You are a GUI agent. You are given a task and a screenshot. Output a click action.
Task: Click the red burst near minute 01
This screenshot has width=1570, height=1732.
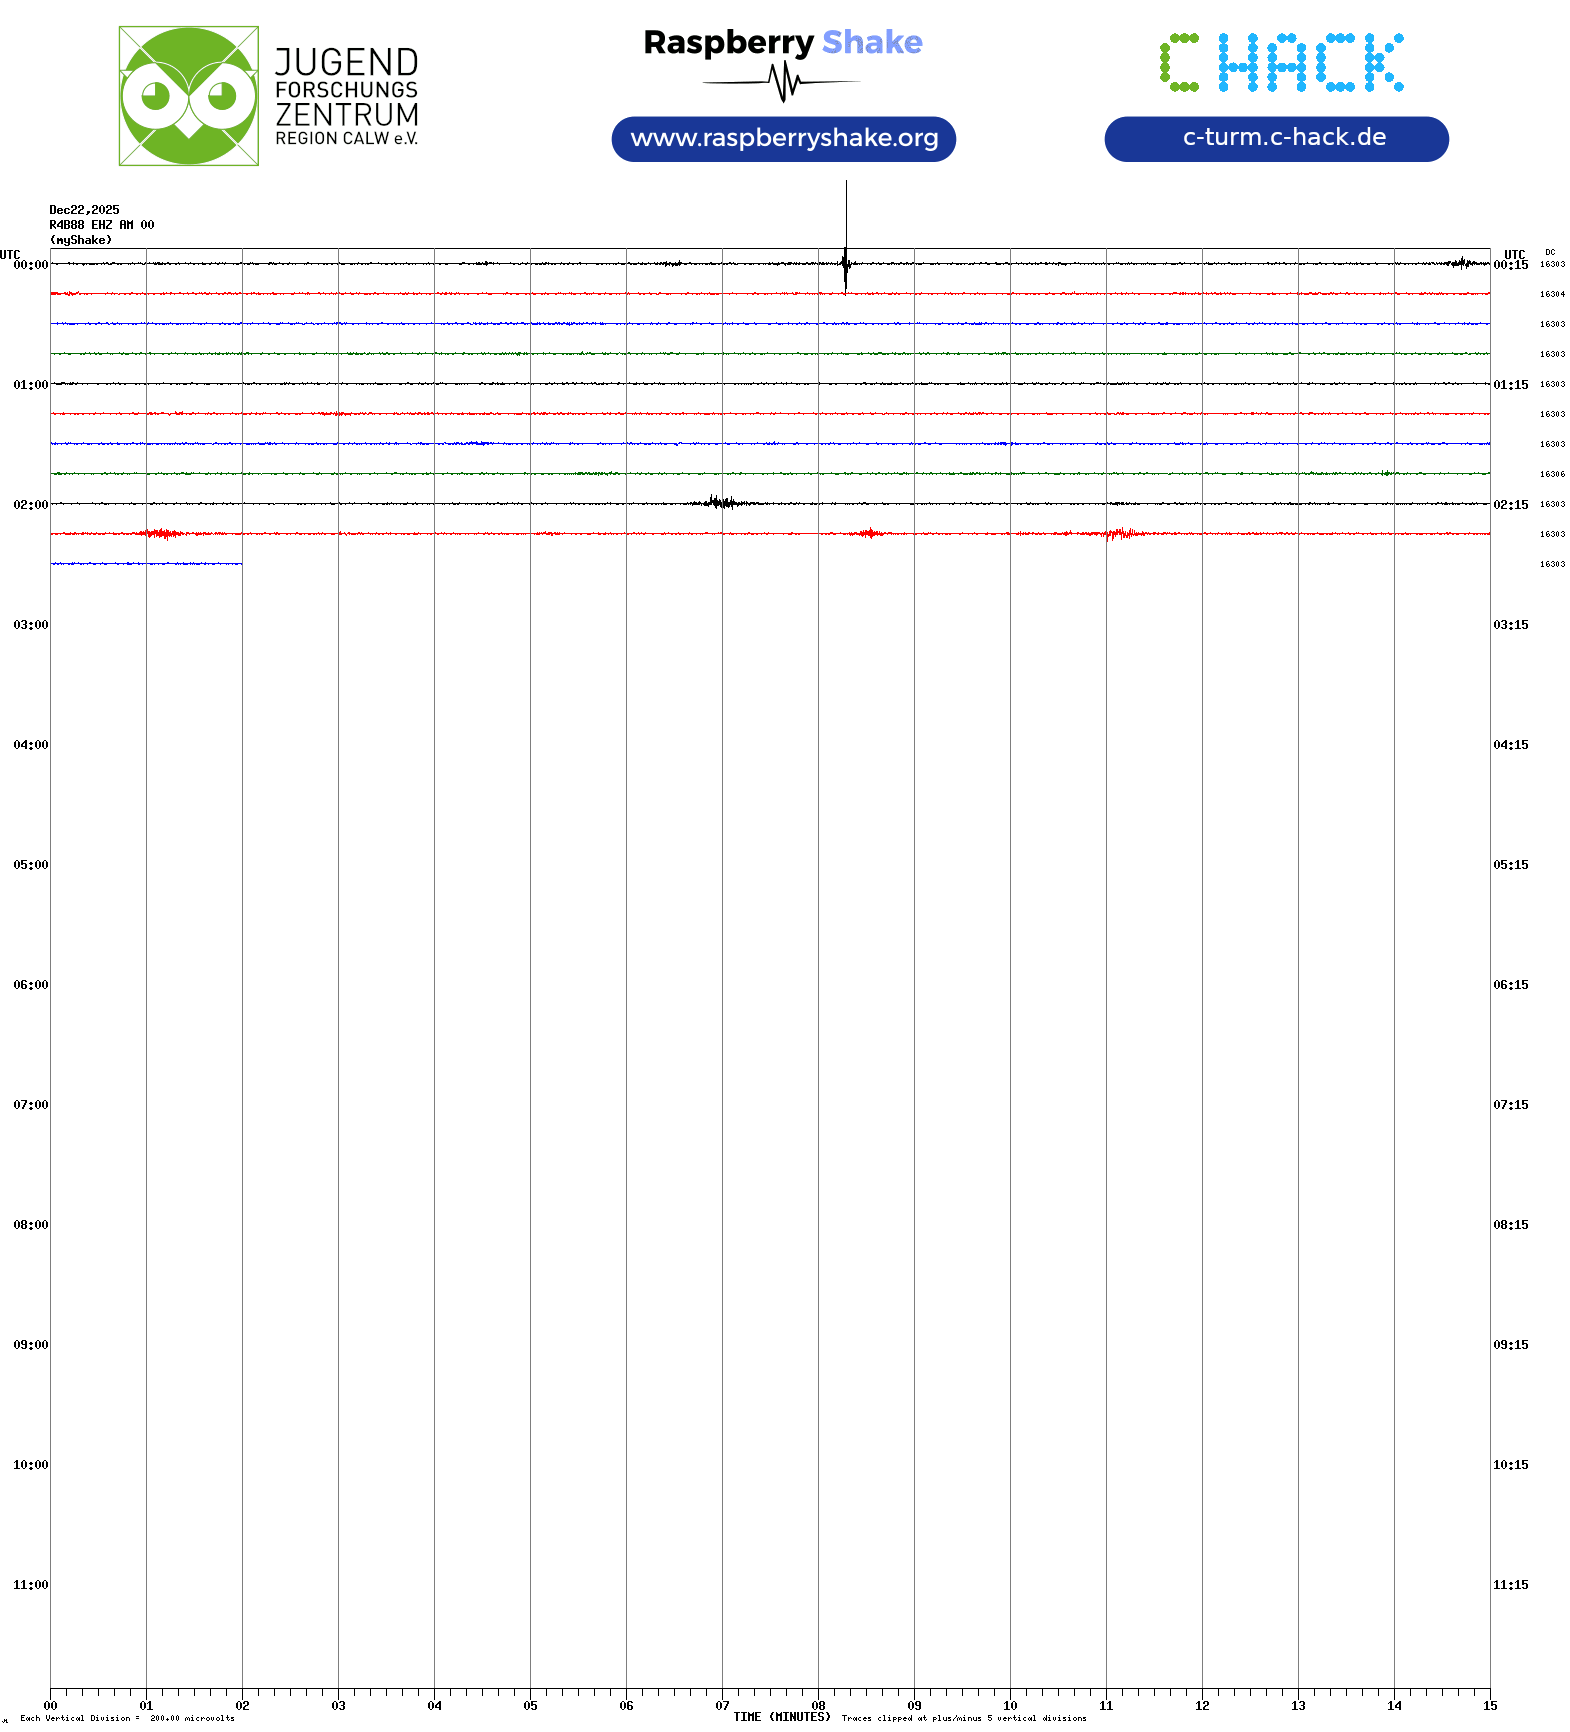[162, 534]
